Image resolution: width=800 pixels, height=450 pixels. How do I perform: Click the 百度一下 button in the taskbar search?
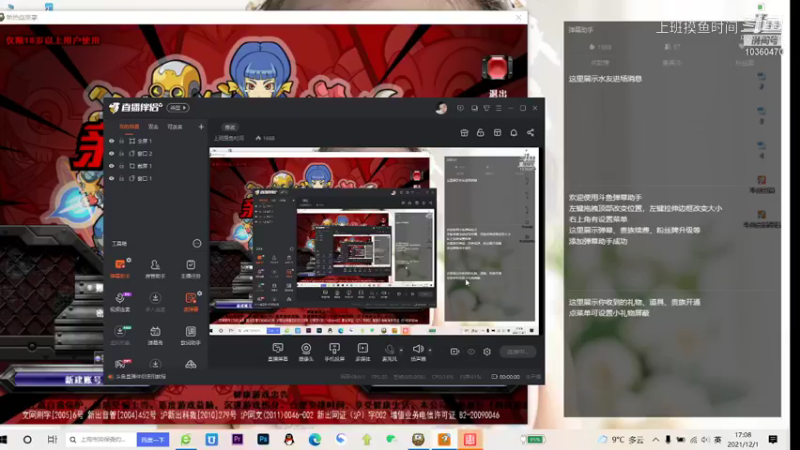[x=153, y=439]
